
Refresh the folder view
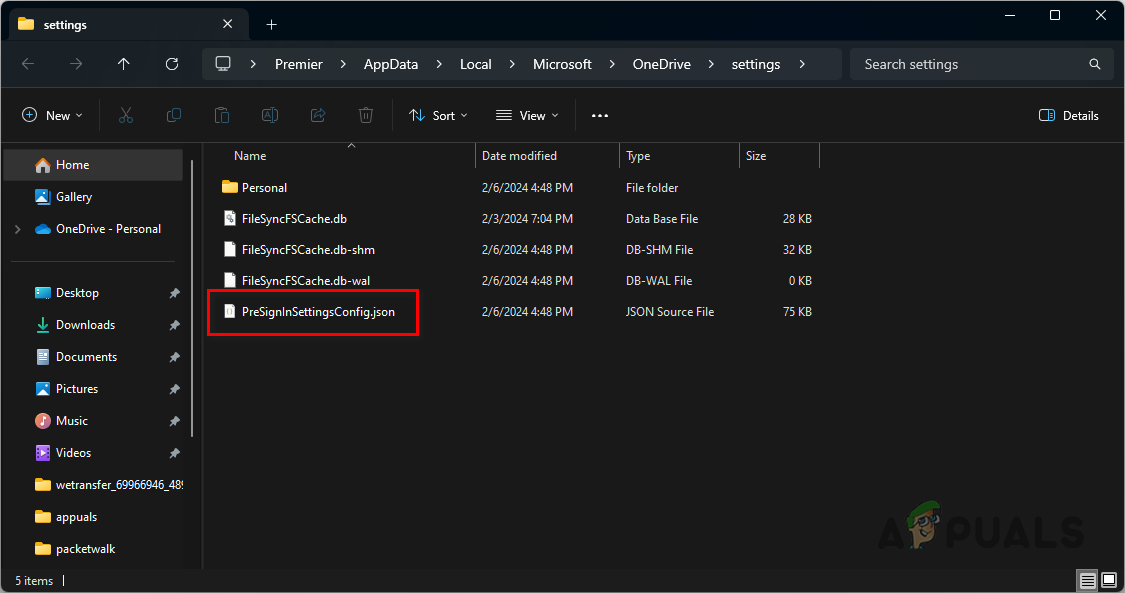(x=171, y=63)
